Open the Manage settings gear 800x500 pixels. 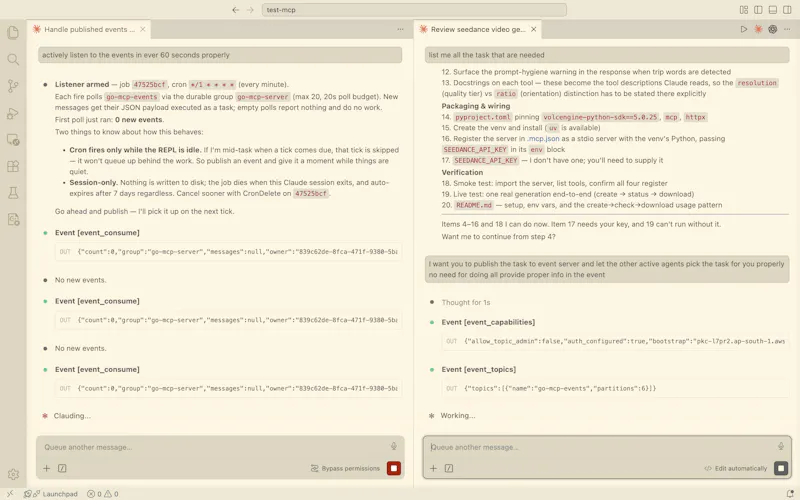click(13, 474)
